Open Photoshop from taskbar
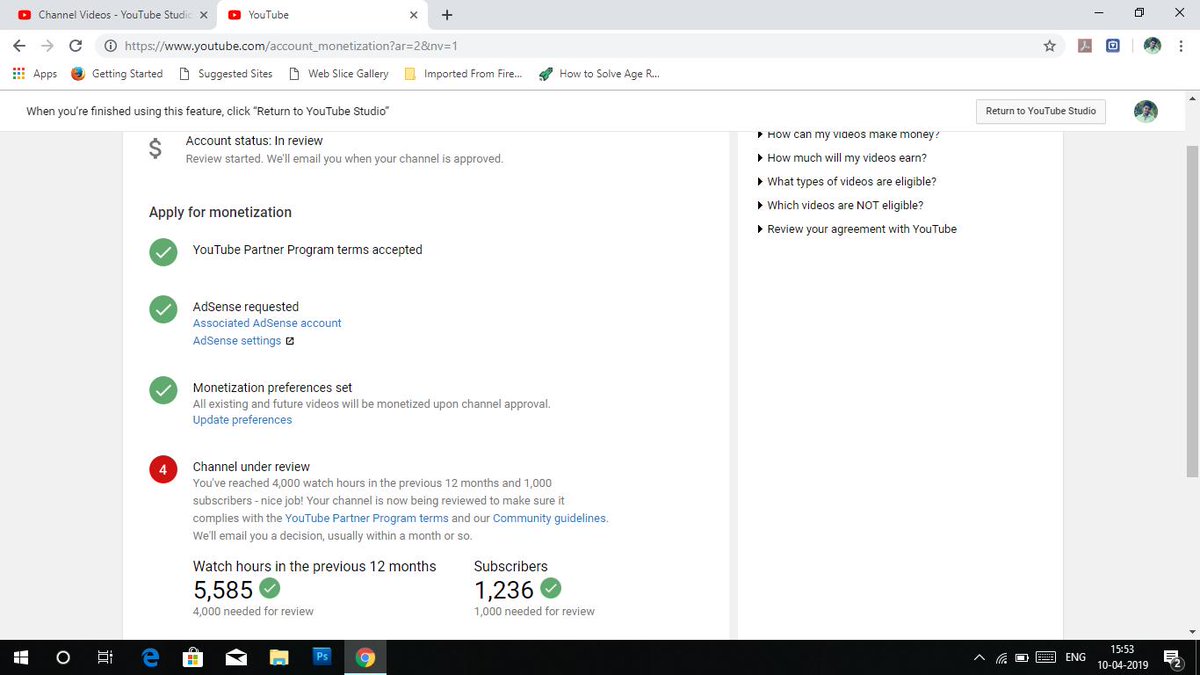1200x675 pixels. [322, 657]
